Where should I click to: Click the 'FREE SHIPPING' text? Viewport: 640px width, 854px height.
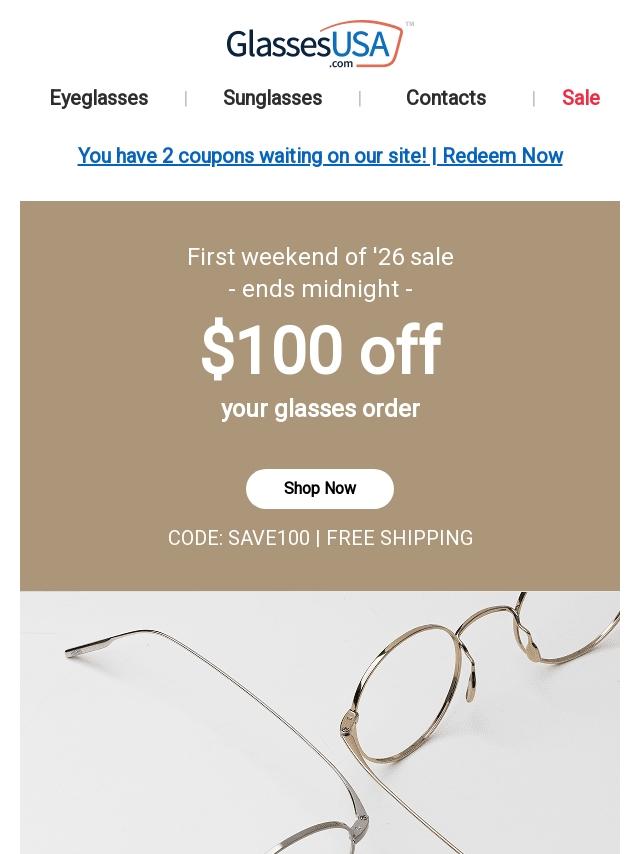point(400,538)
